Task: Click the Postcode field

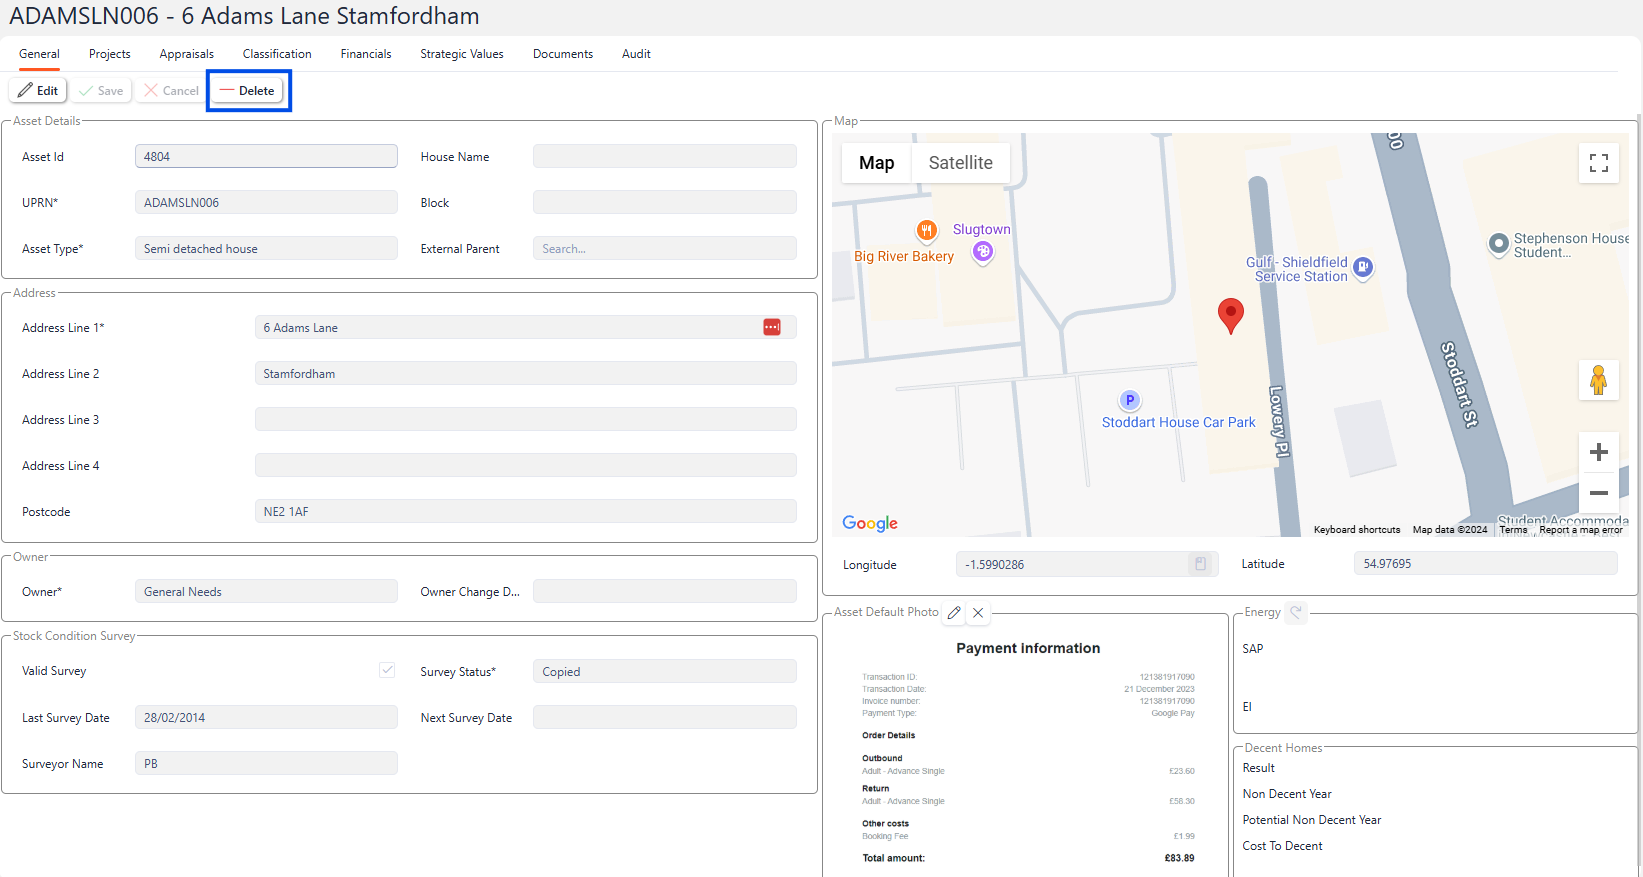Action: point(525,511)
